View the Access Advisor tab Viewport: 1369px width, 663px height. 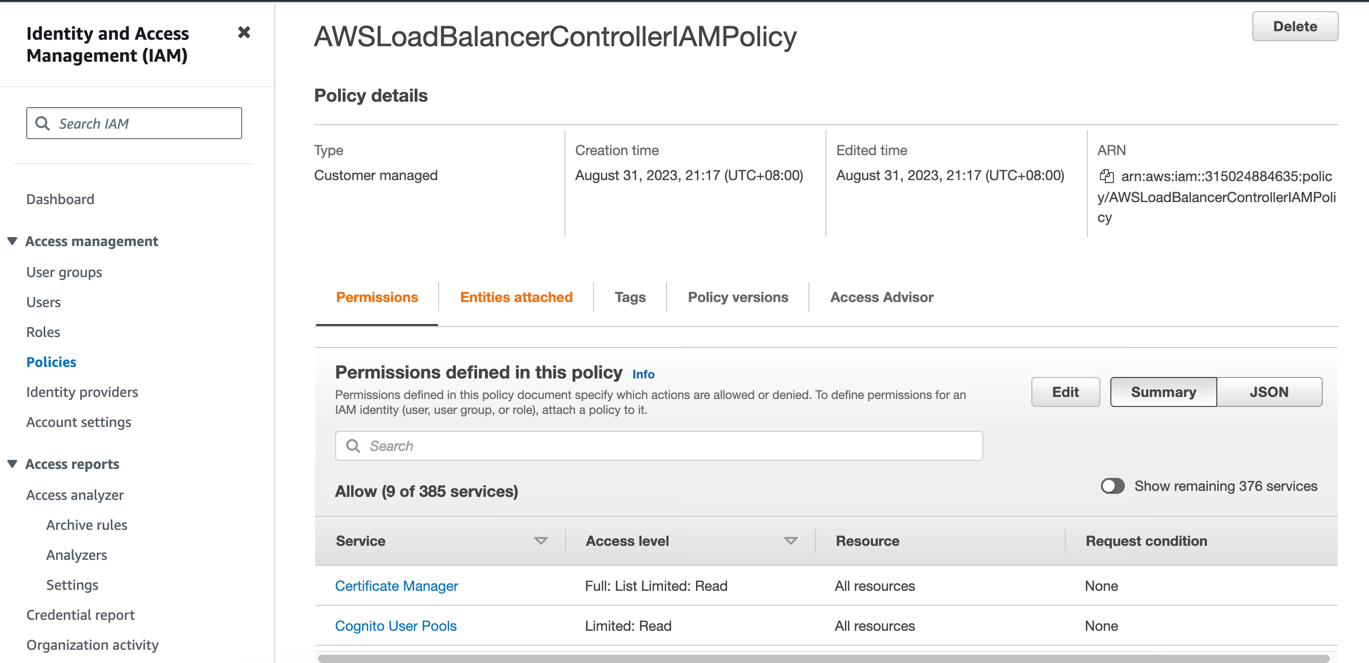[881, 297]
